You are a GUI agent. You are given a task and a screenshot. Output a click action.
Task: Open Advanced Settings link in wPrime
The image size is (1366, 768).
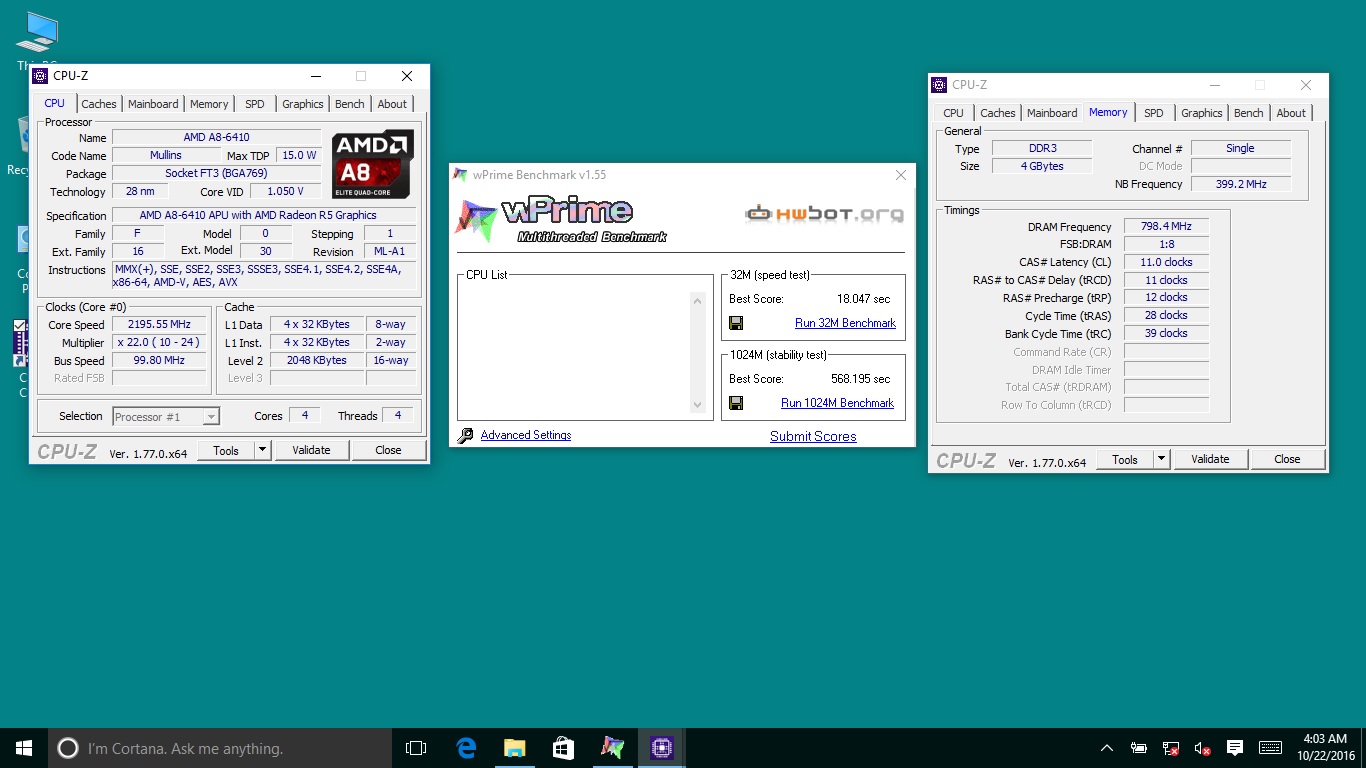(x=526, y=435)
